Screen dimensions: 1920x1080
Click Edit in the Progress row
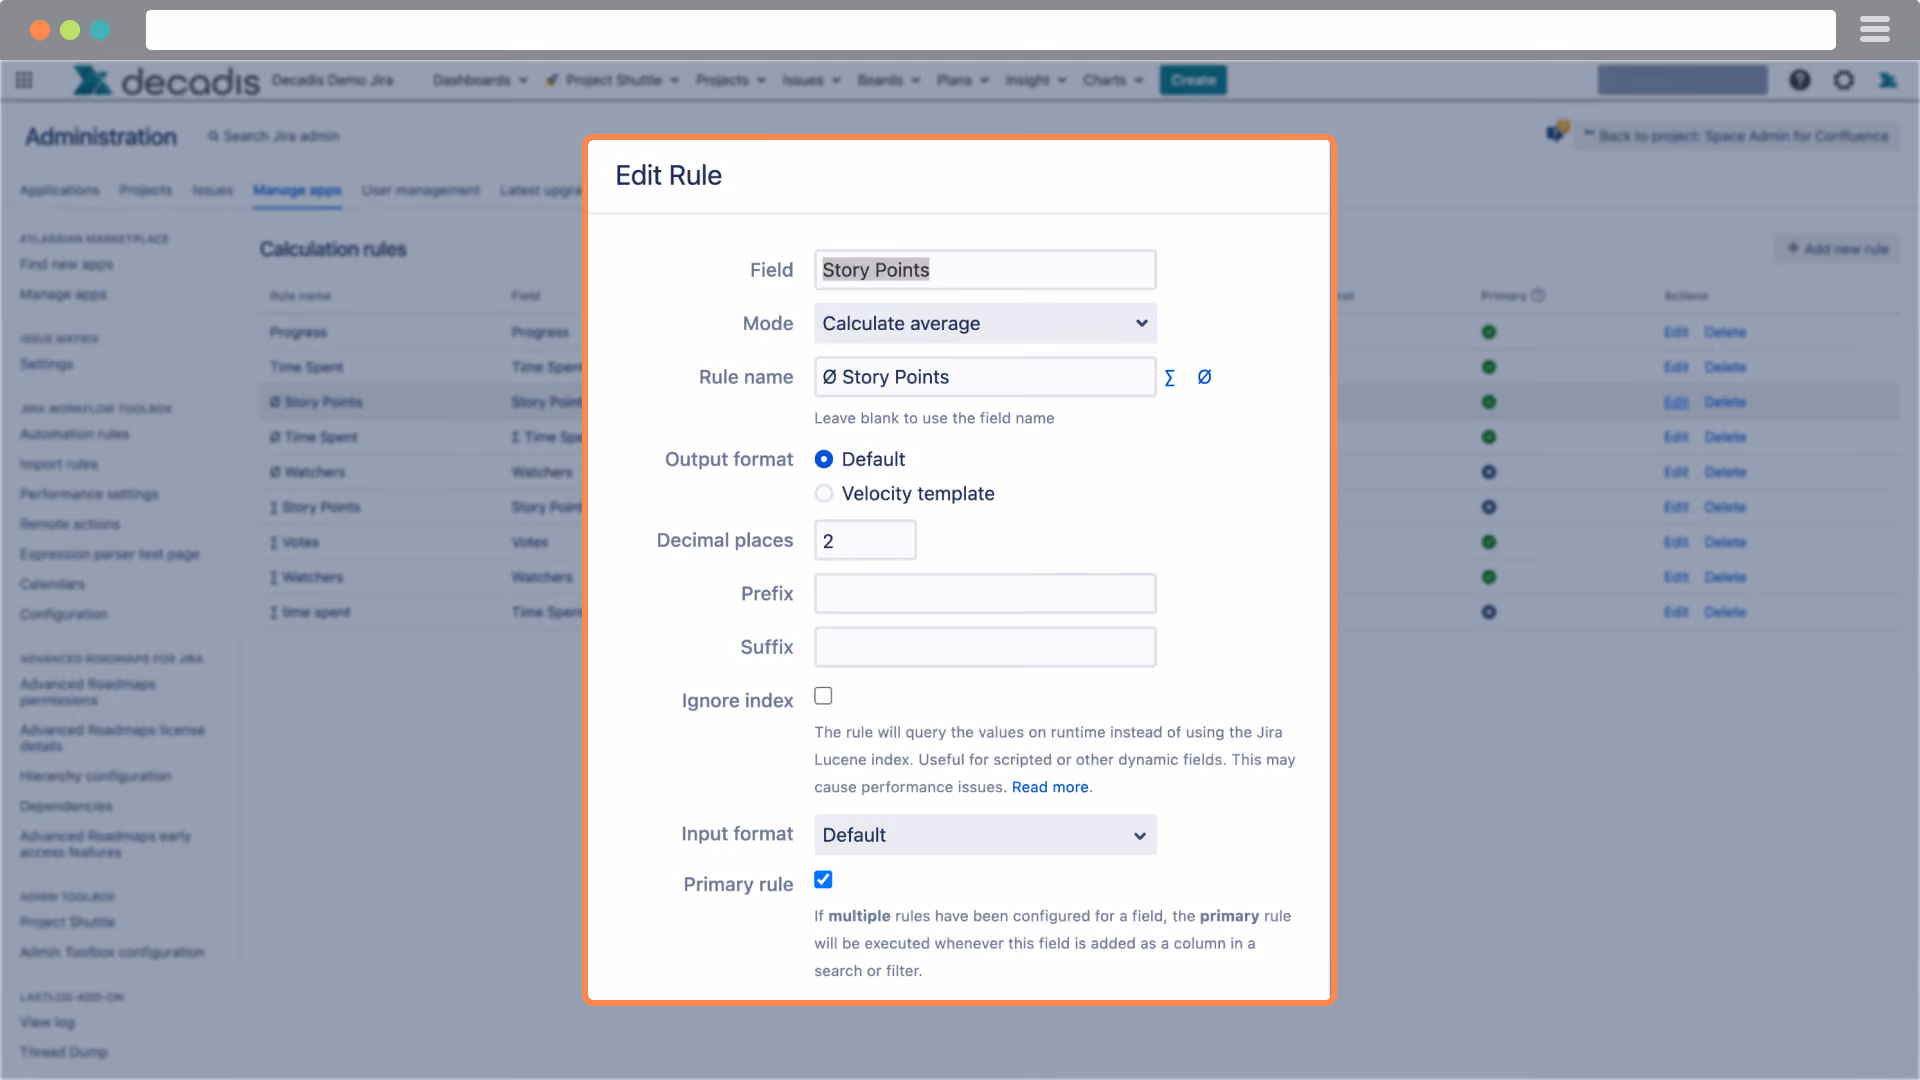[x=1676, y=332]
